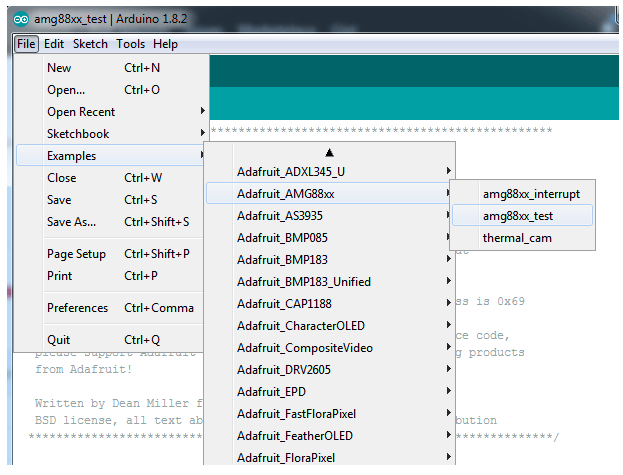Click the Arduino logo in the title bar
The width and height of the screenshot is (623, 475).
(21, 19)
